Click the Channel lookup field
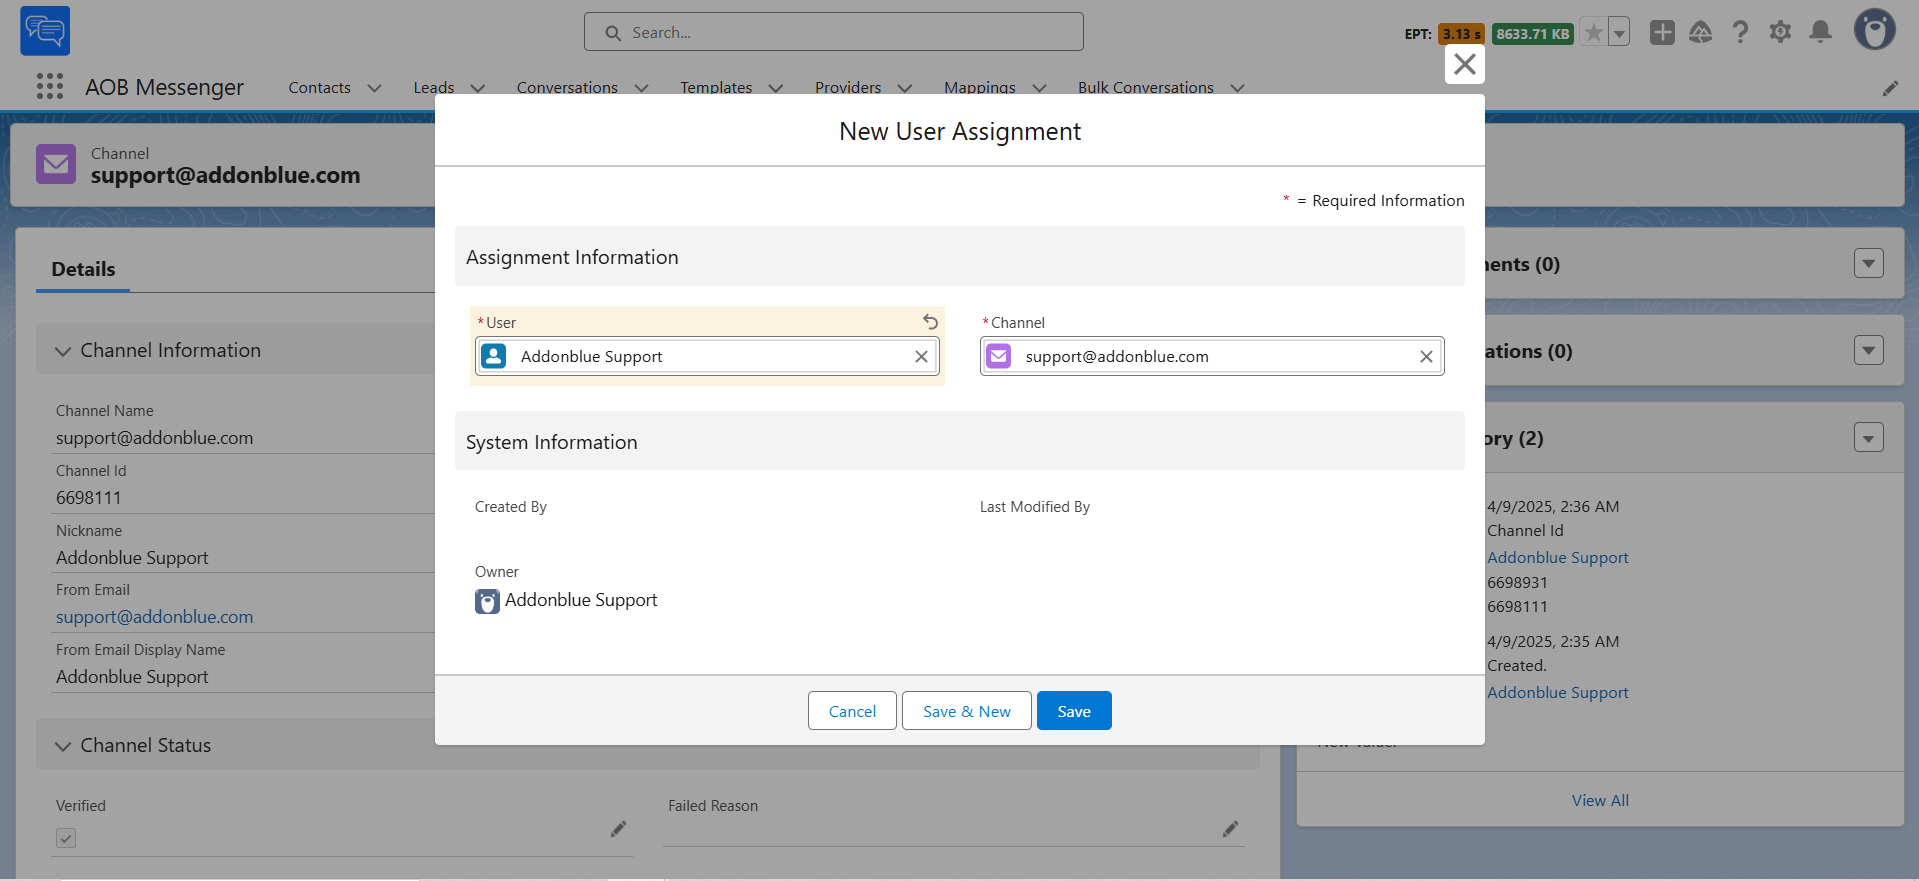 click(1212, 357)
